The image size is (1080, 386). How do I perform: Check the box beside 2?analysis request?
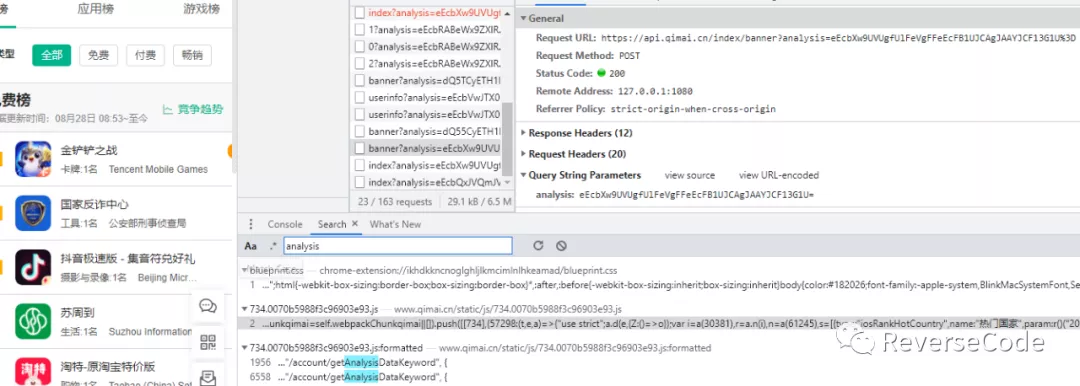tap(360, 63)
